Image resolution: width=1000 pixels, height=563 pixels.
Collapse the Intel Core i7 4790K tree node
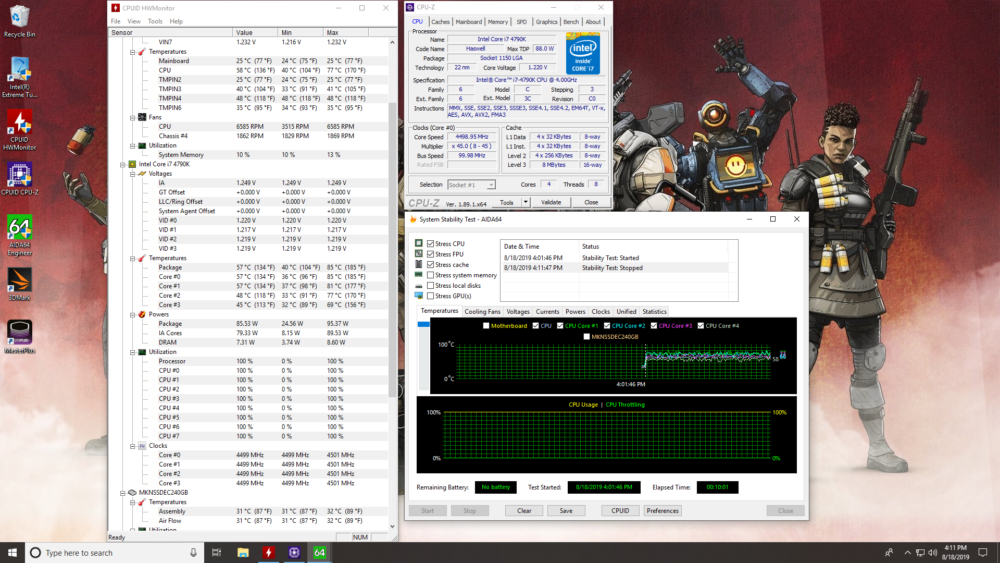123,164
